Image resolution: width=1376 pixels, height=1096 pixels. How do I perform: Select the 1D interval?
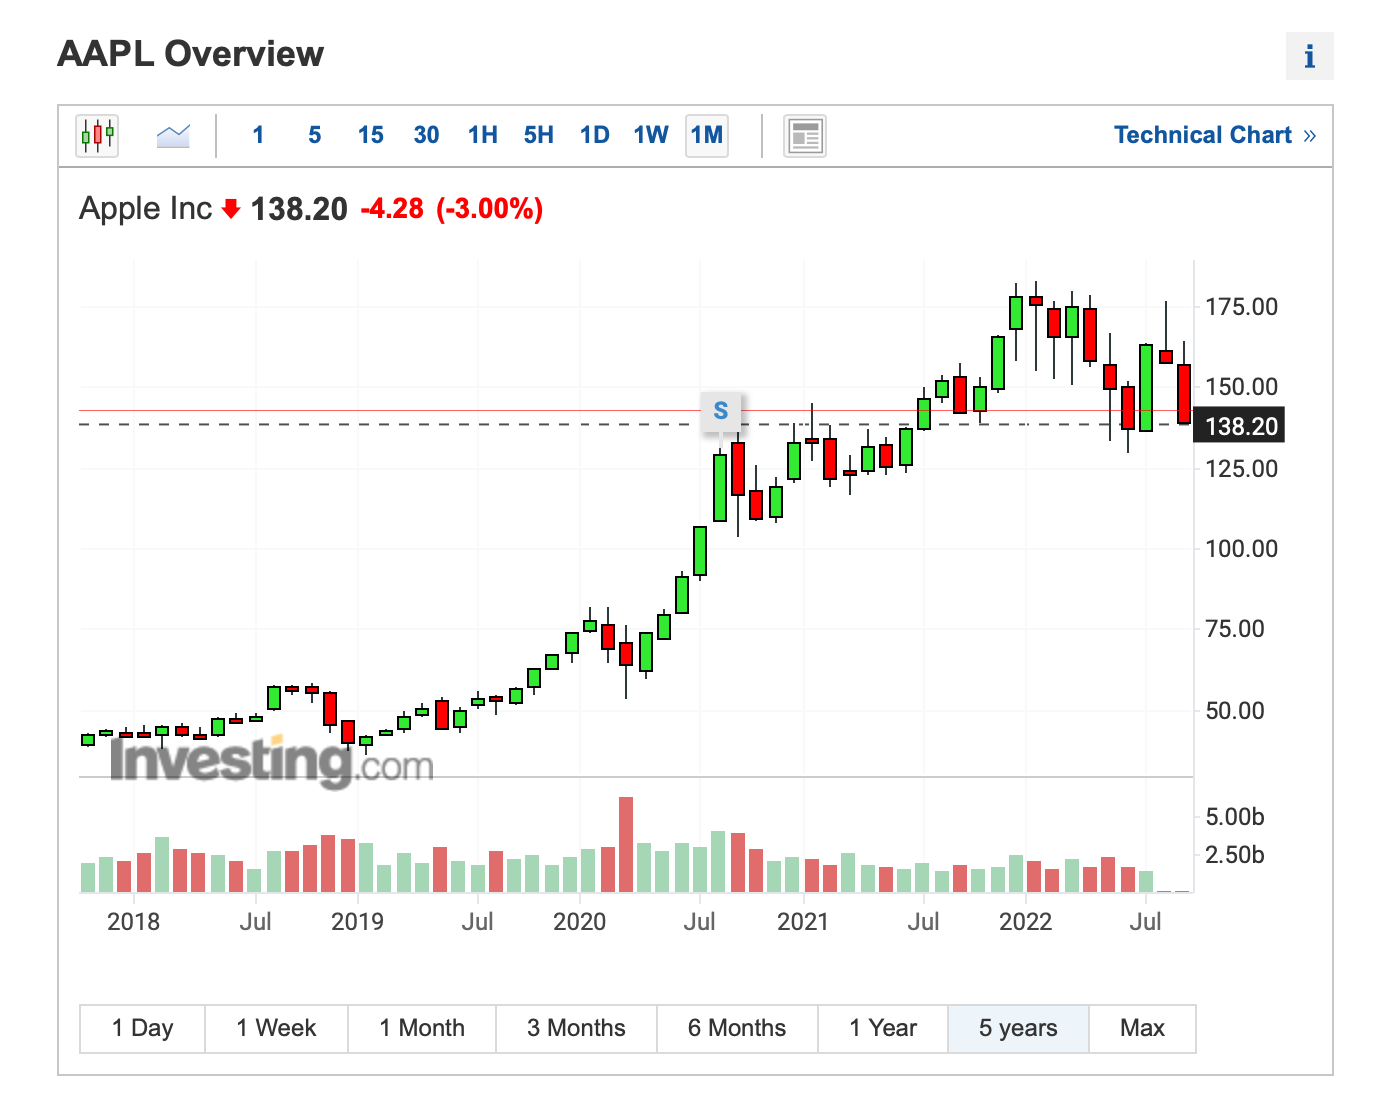(x=594, y=135)
